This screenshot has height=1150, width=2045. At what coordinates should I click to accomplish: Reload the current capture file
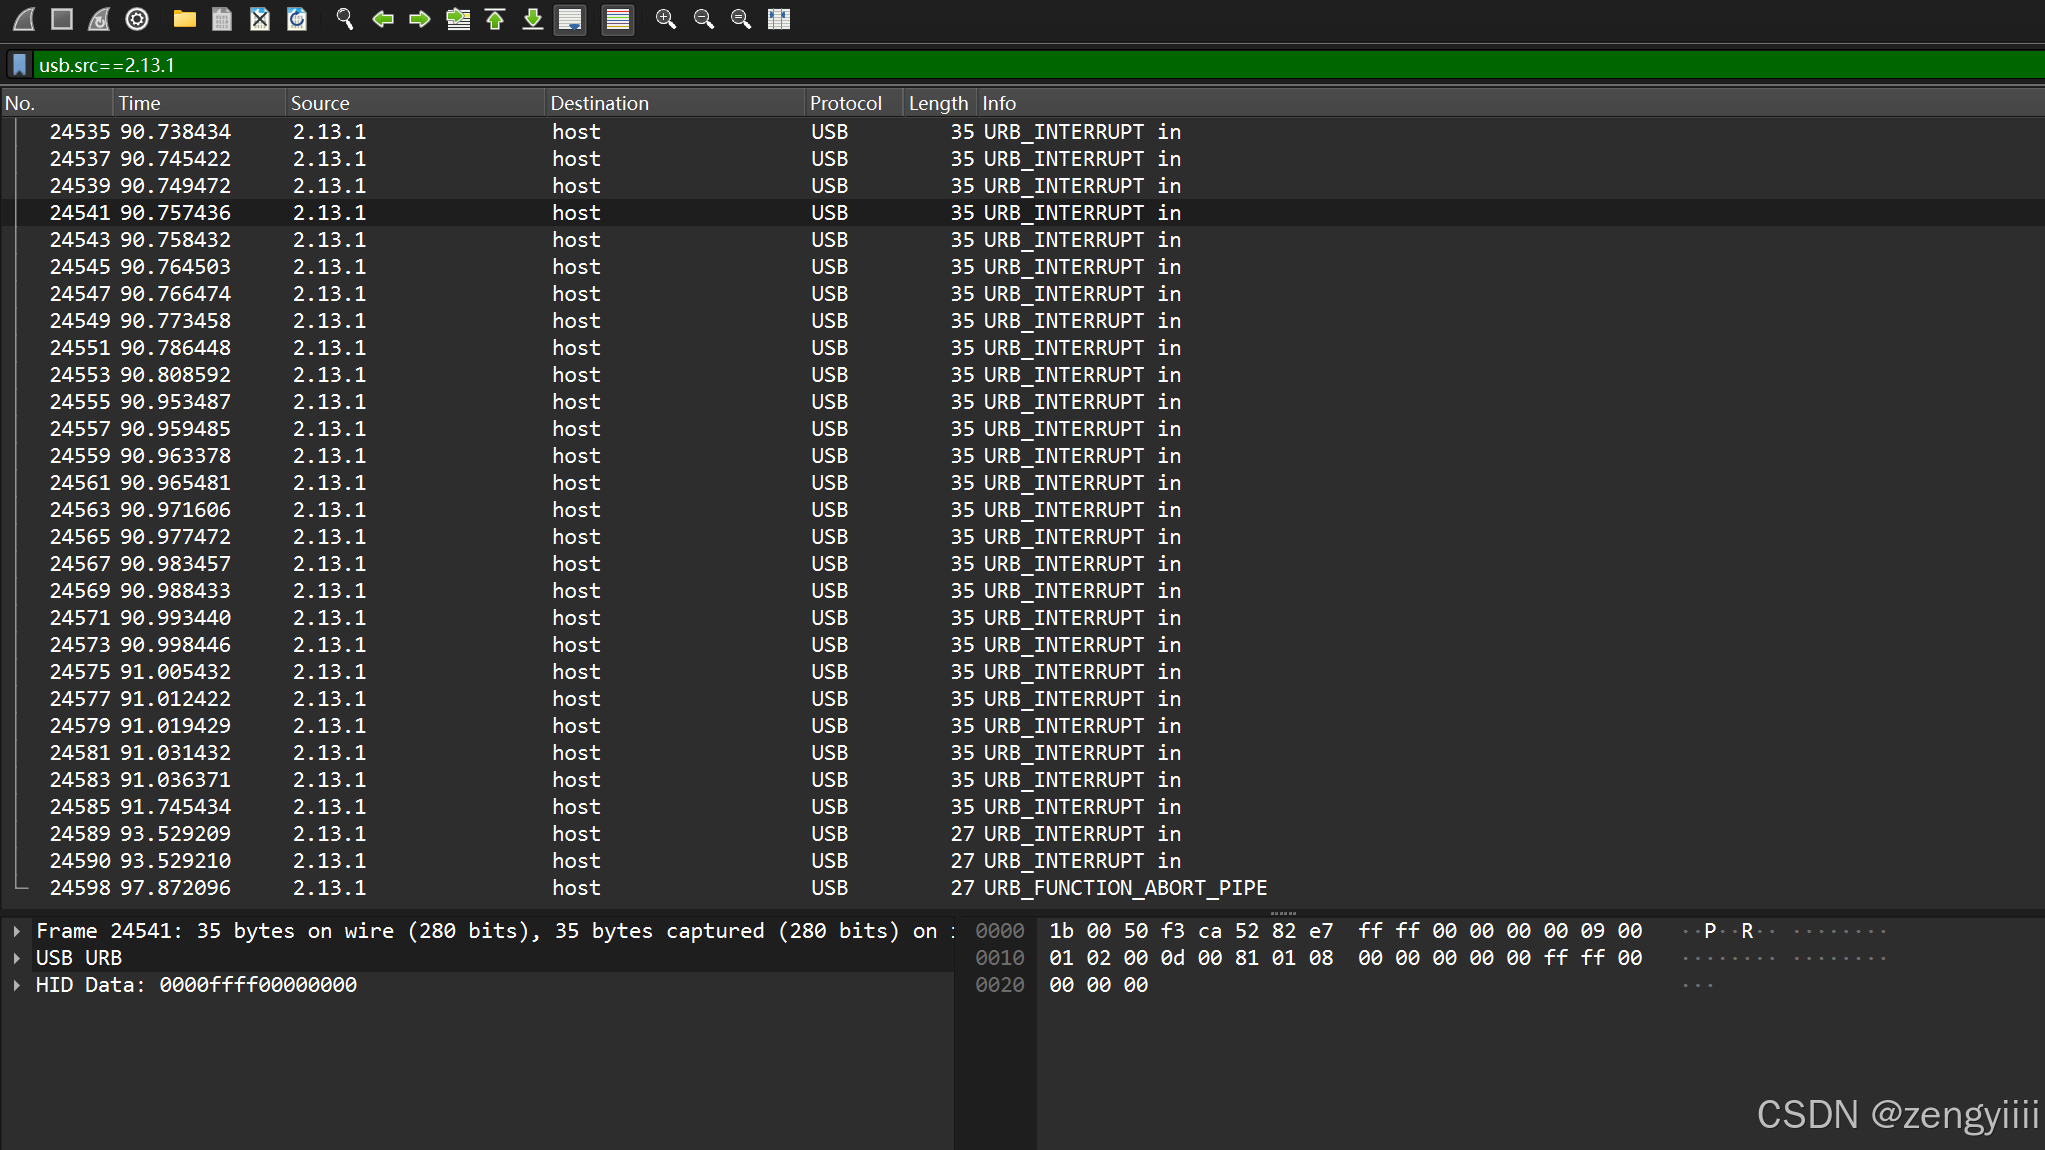(x=296, y=19)
